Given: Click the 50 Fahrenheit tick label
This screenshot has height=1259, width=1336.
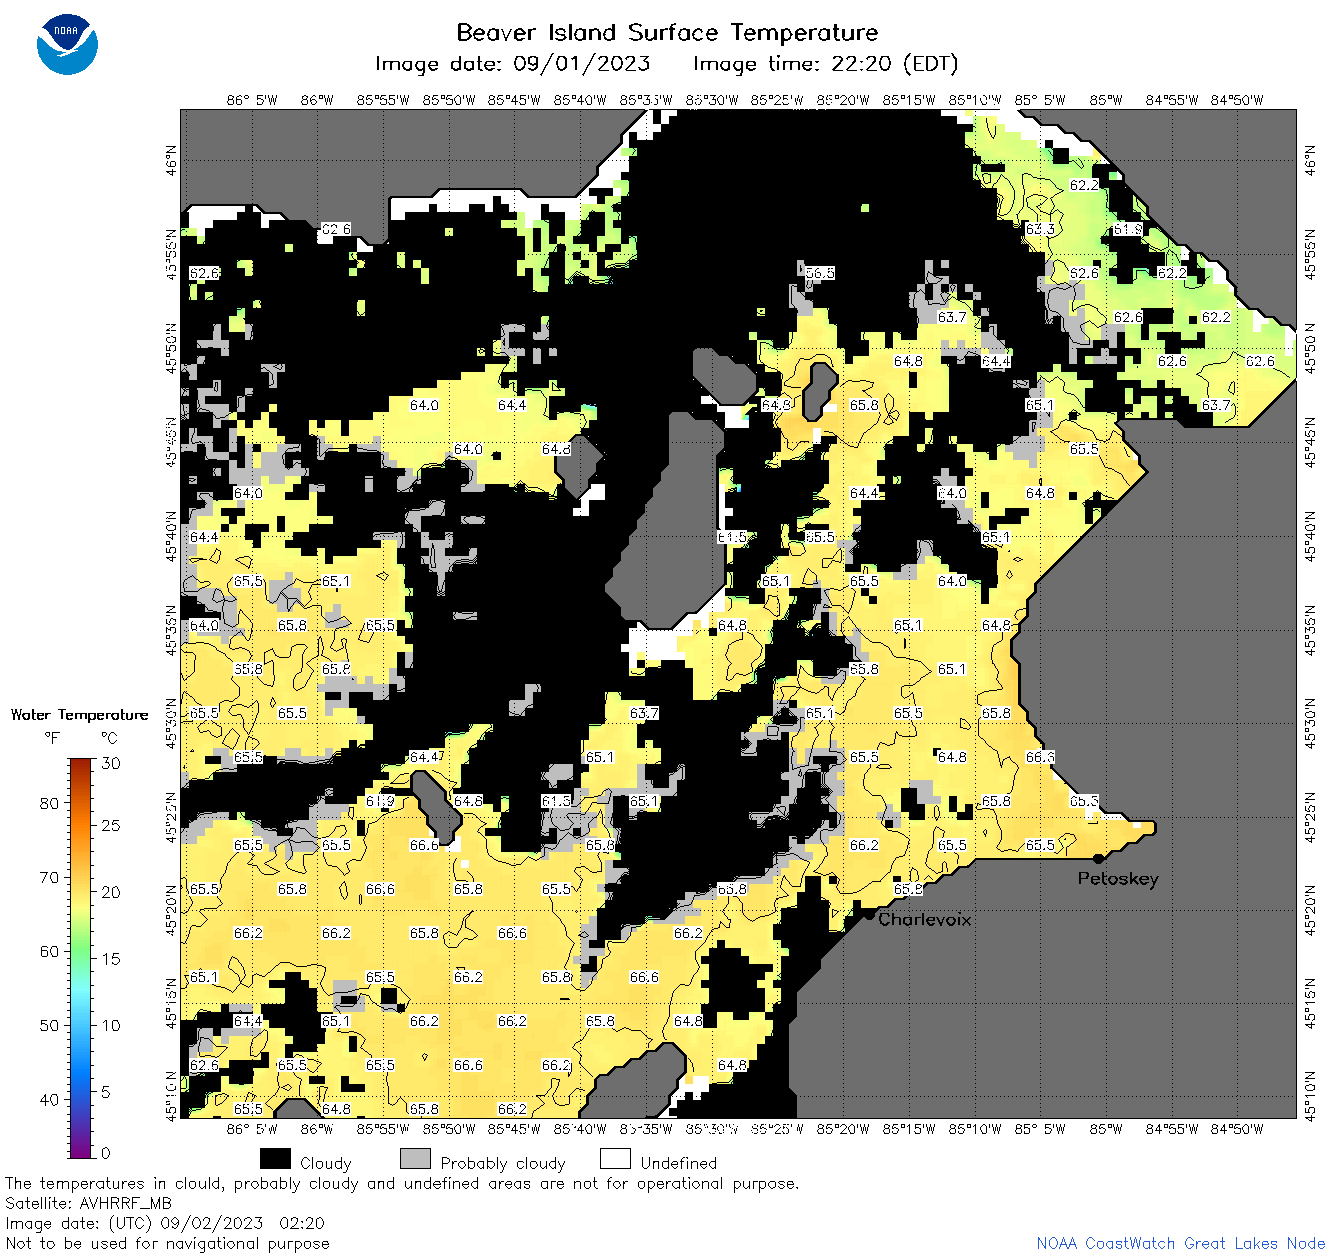Looking at the screenshot, I should coord(49,1025).
